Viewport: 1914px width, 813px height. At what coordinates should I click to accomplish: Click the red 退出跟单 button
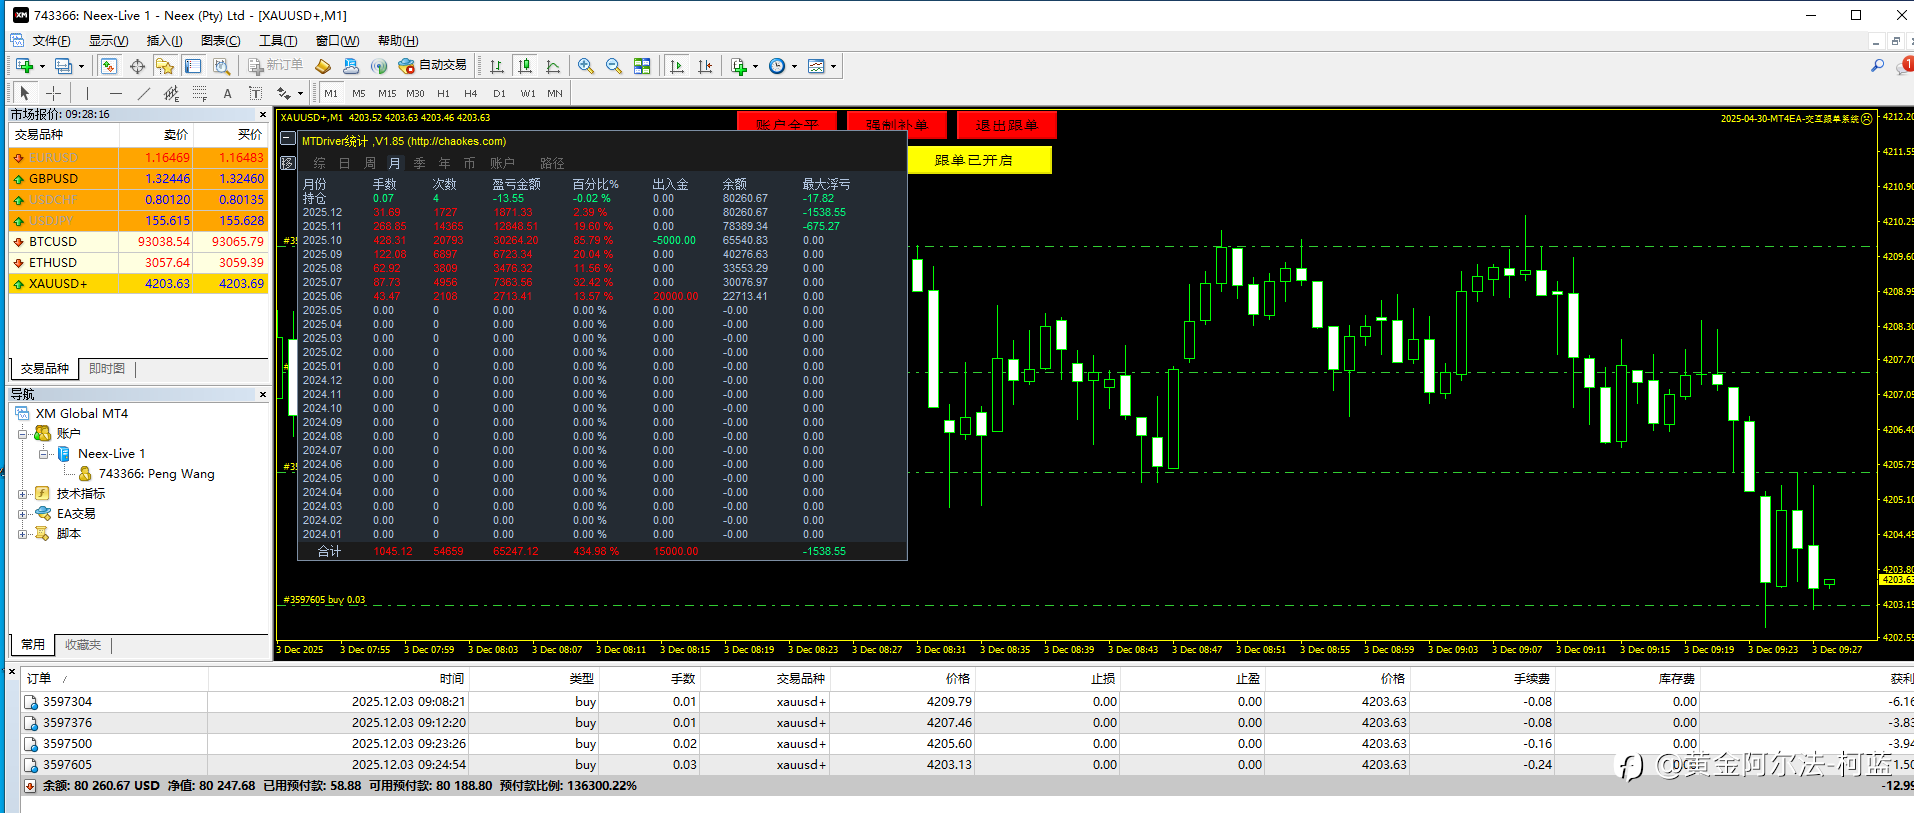(x=1006, y=125)
